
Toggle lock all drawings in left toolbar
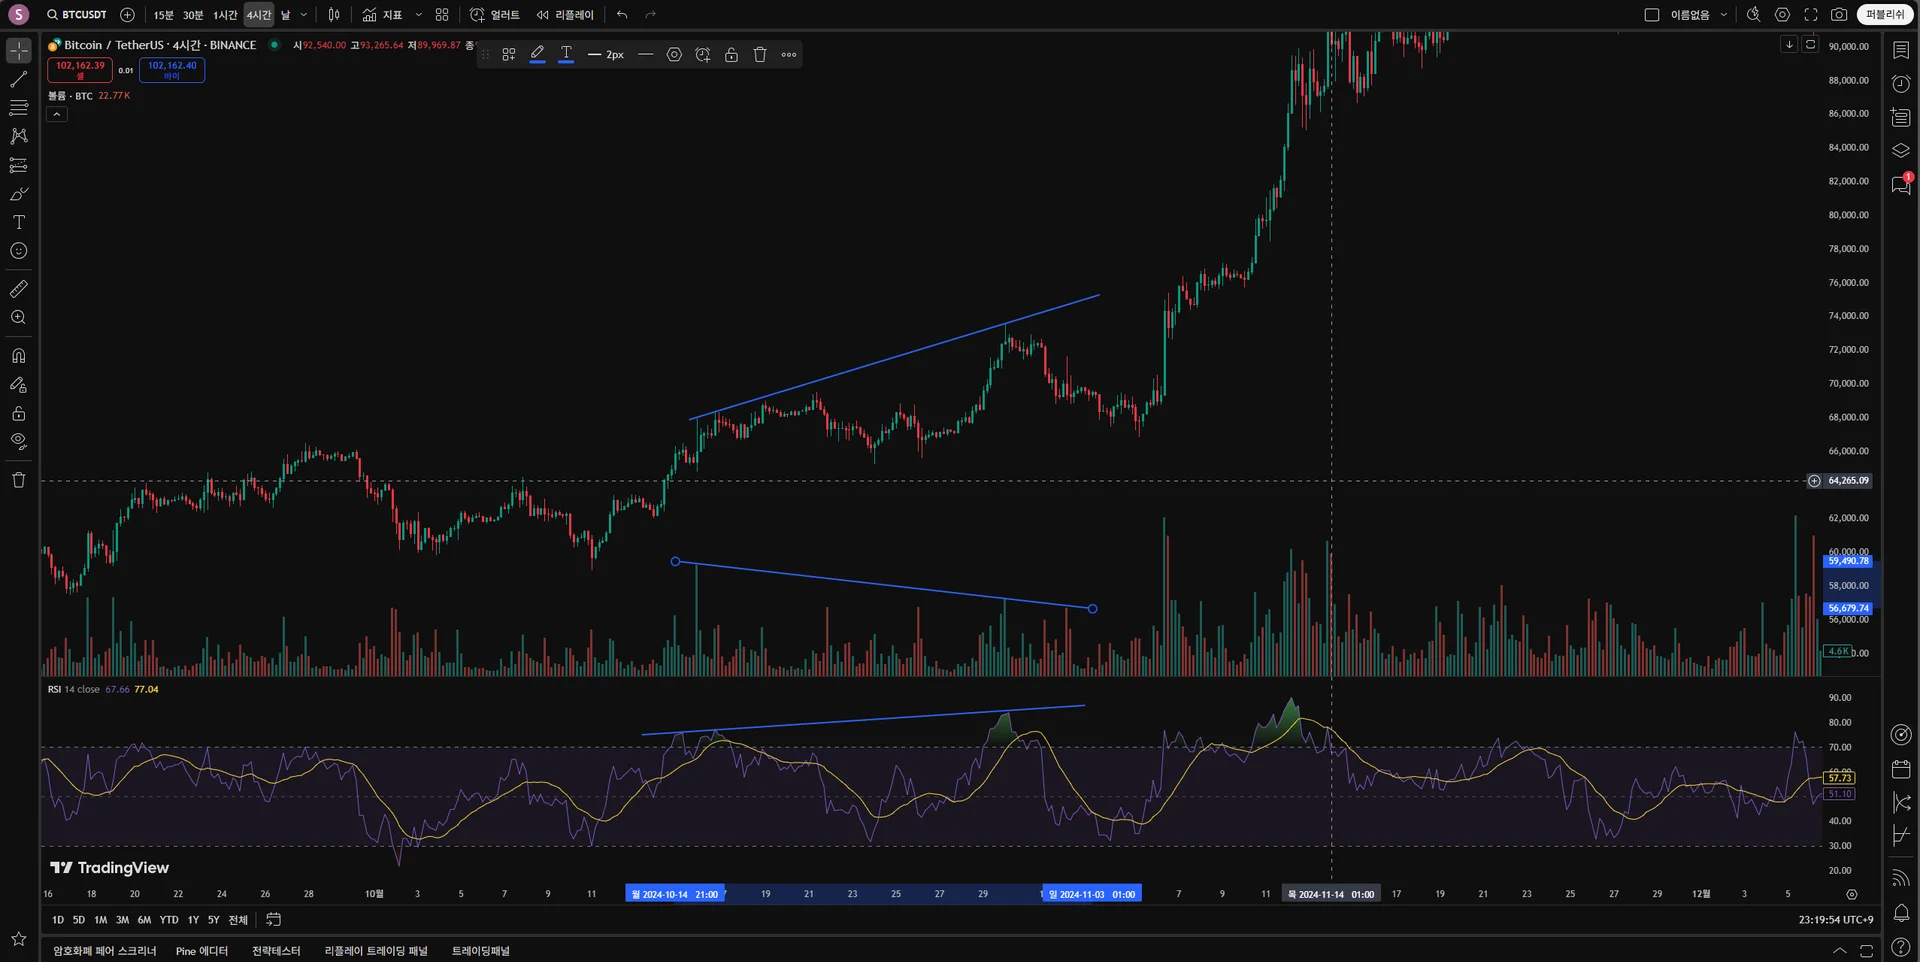tap(19, 413)
